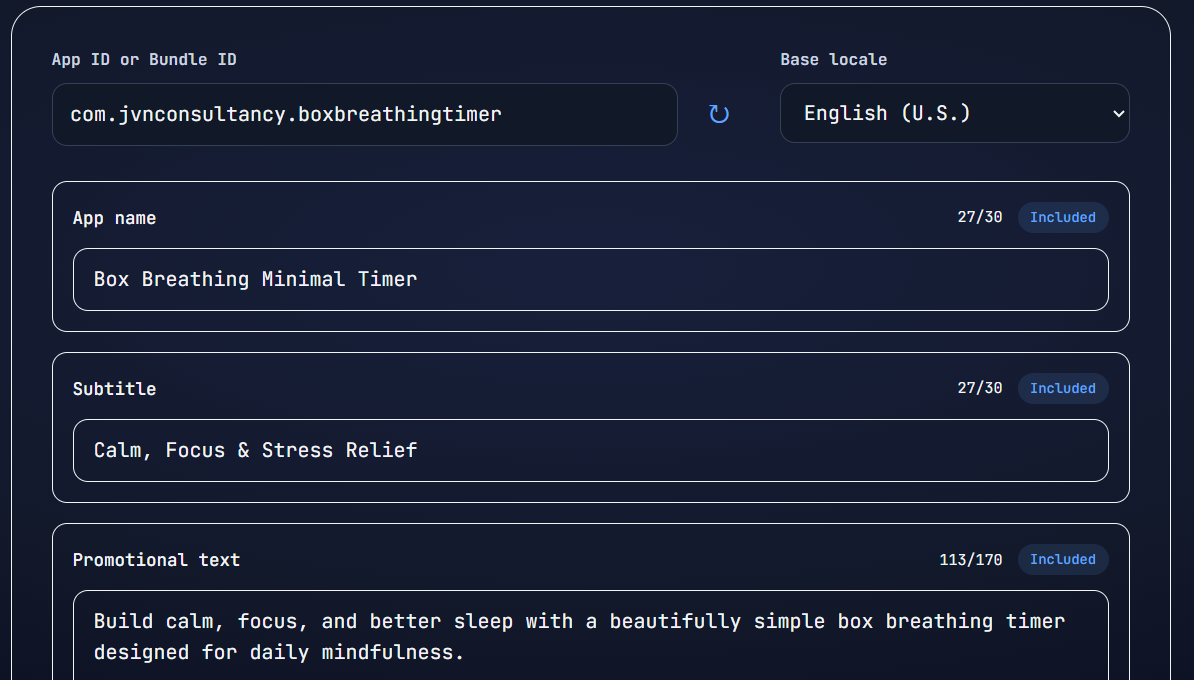Image resolution: width=1194 pixels, height=680 pixels.
Task: Click the Promotional text textarea
Action: click(x=590, y=636)
